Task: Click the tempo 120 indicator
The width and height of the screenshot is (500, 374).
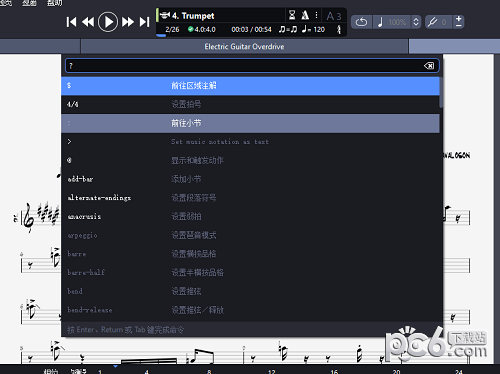Action: tap(313, 29)
